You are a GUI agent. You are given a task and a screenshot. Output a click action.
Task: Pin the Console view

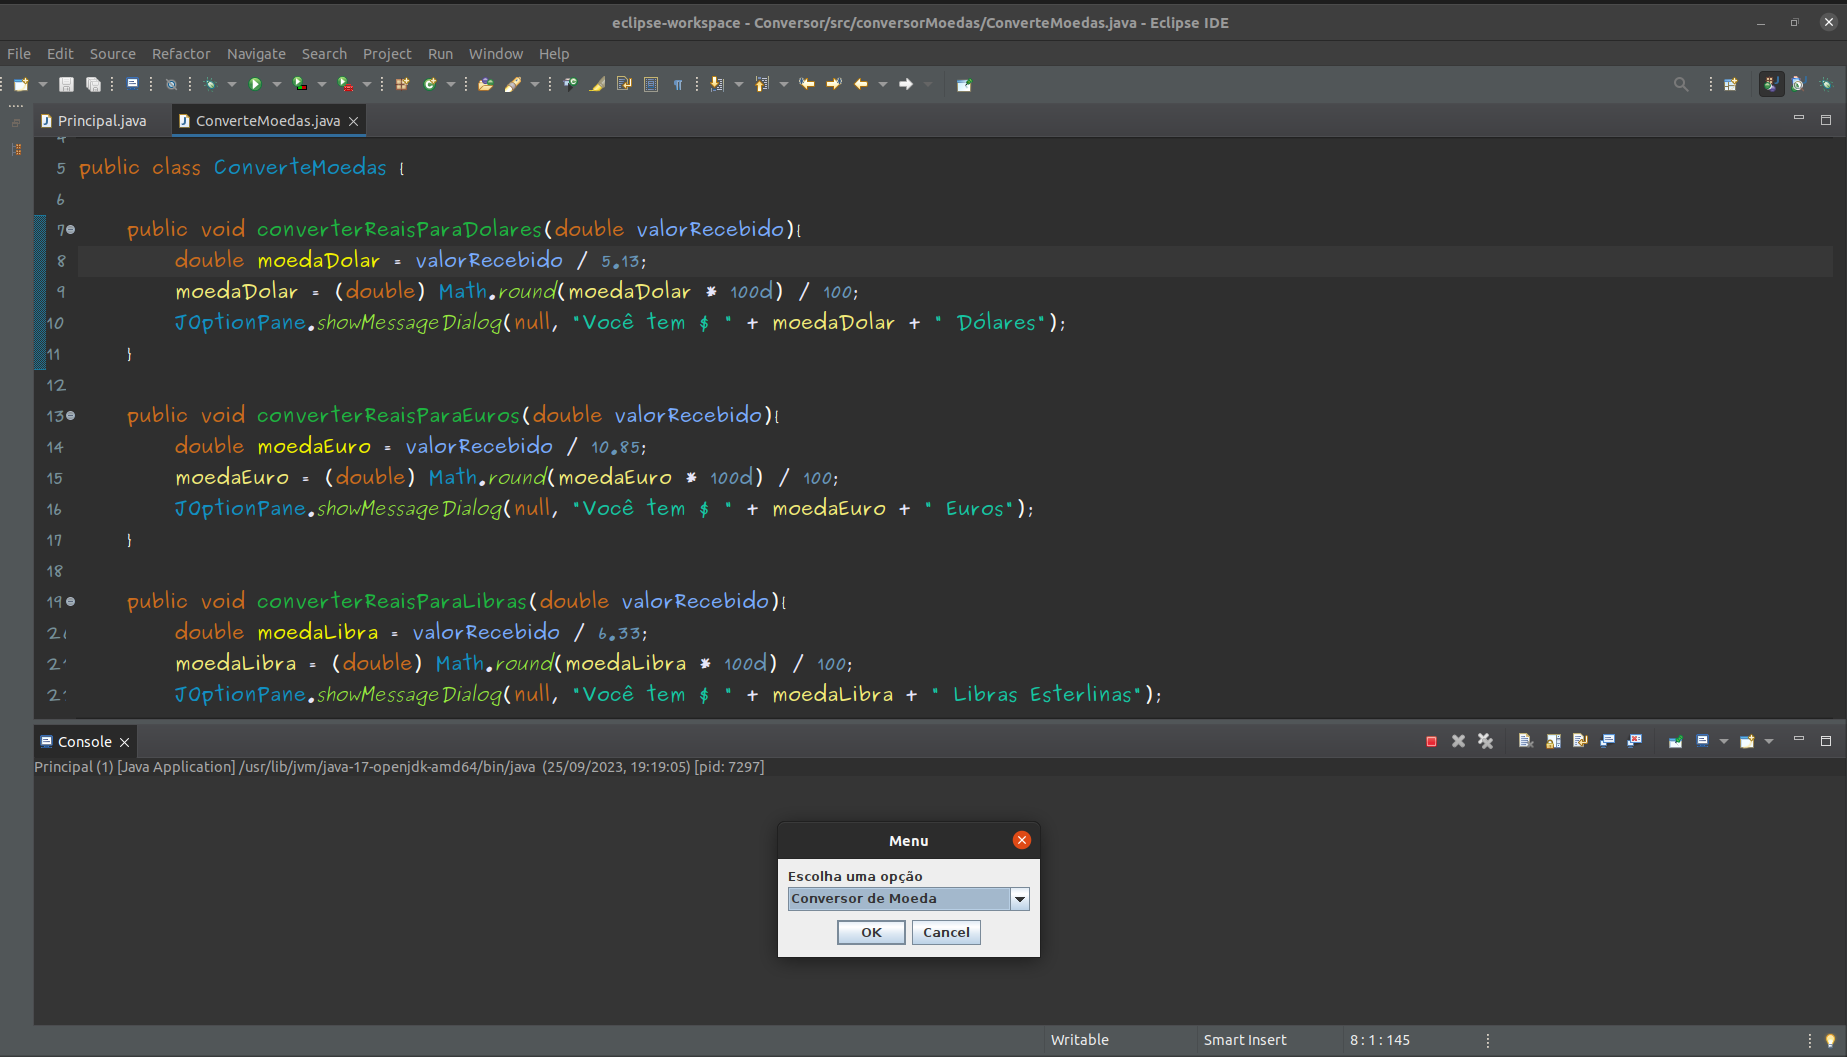(1676, 741)
